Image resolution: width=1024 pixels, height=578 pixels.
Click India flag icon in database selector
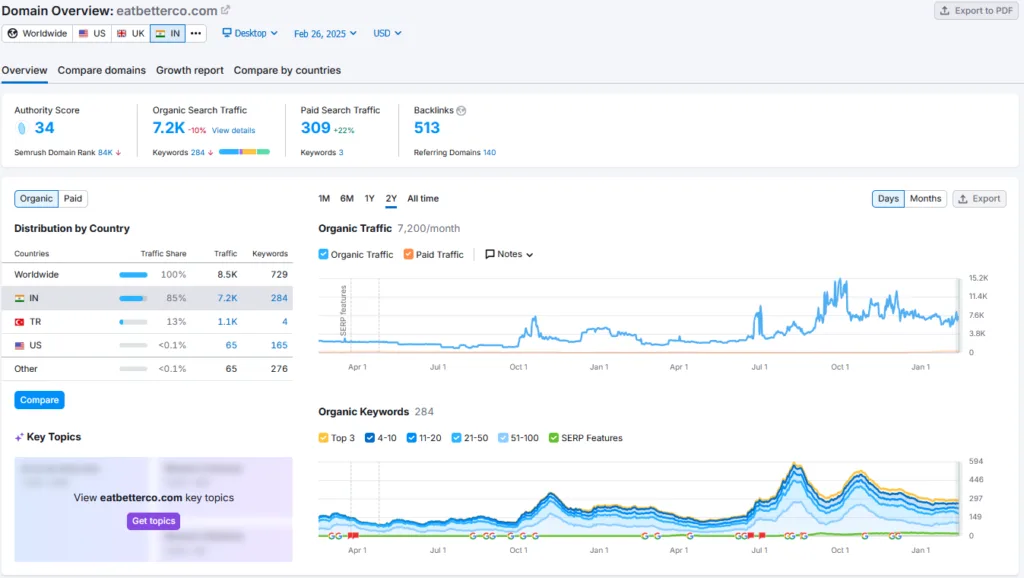(160, 33)
